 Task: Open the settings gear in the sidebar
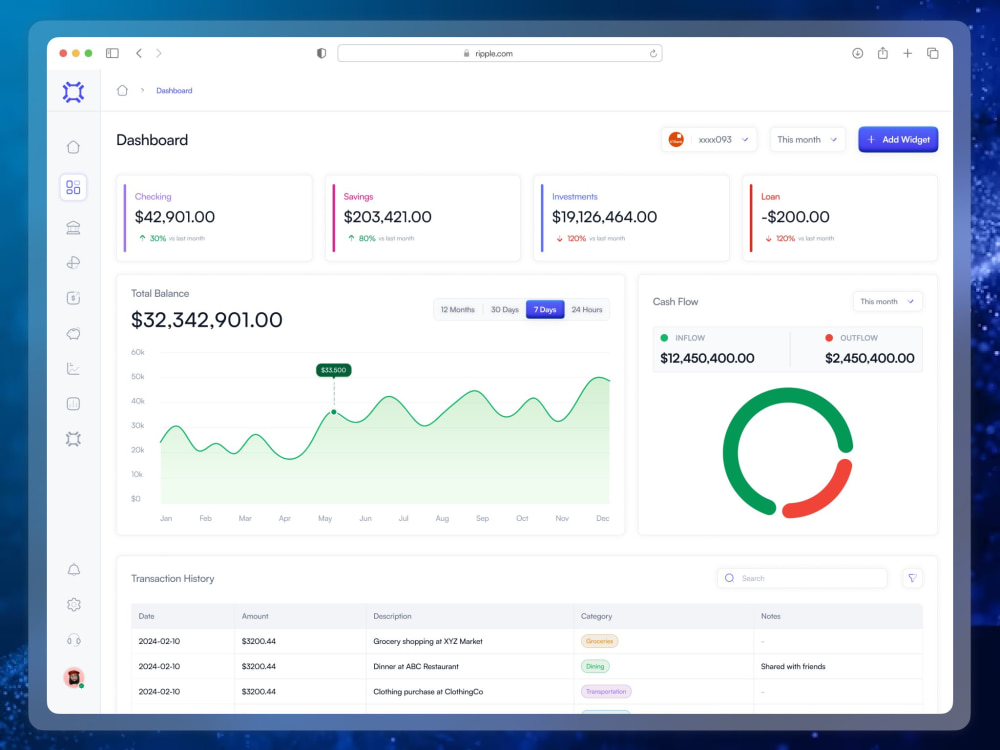(73, 604)
